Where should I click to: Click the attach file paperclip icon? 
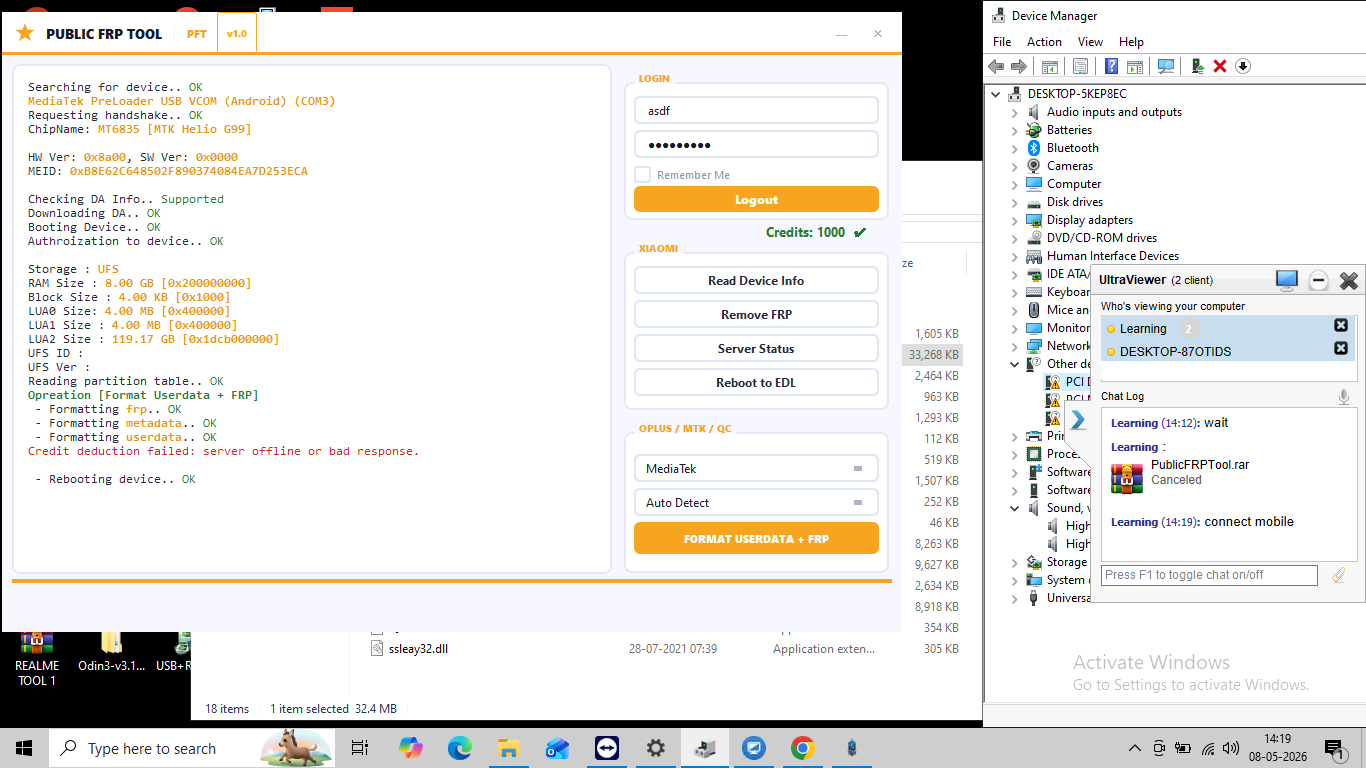click(1339, 575)
